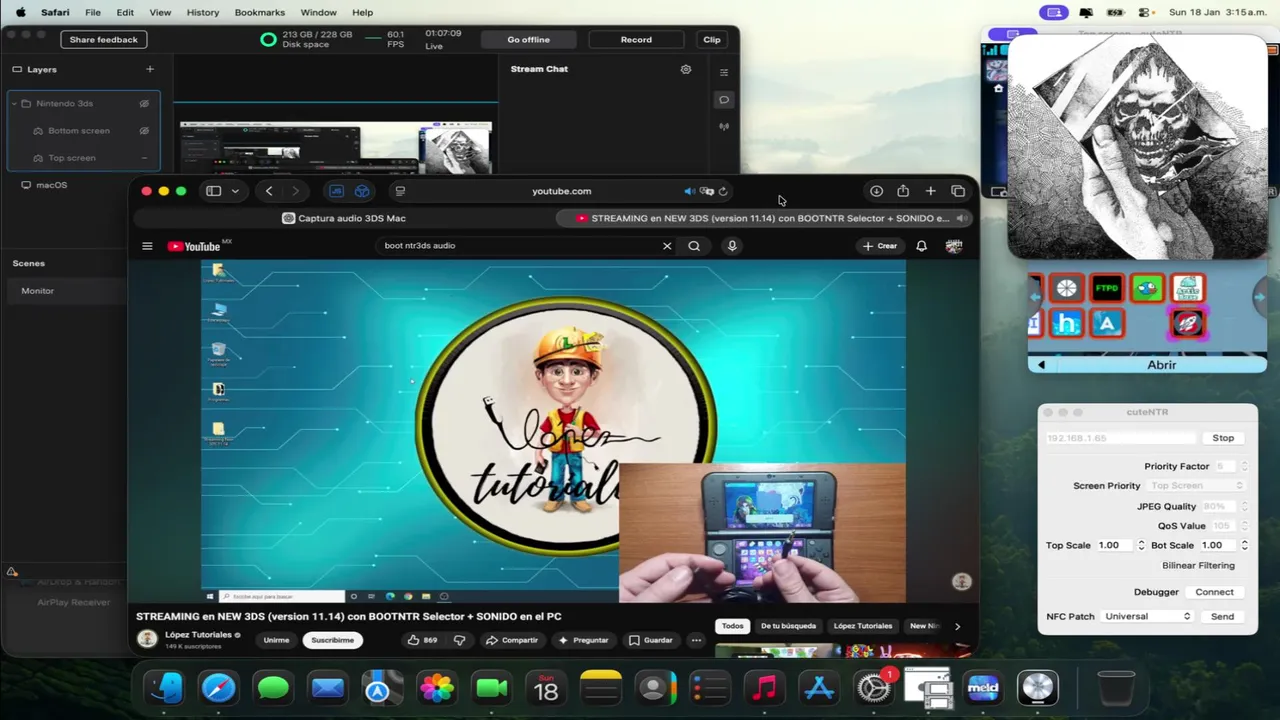
Task: Open the video more-actions ellipsis
Action: (x=696, y=640)
